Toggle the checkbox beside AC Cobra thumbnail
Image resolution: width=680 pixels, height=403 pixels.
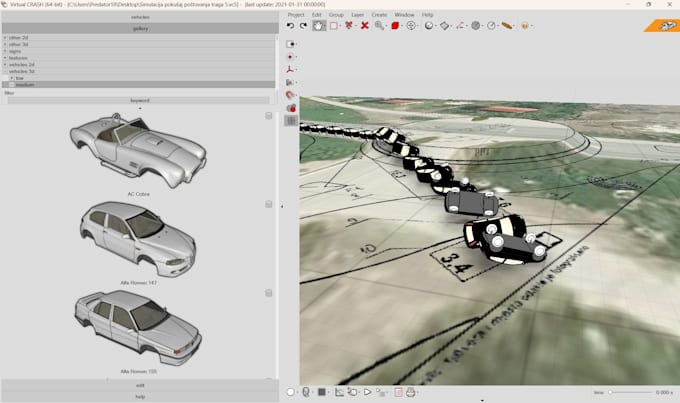point(269,116)
